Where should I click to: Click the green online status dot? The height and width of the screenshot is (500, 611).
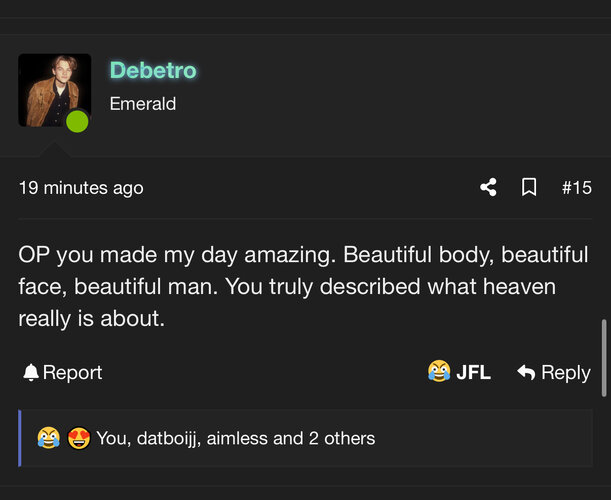77,122
